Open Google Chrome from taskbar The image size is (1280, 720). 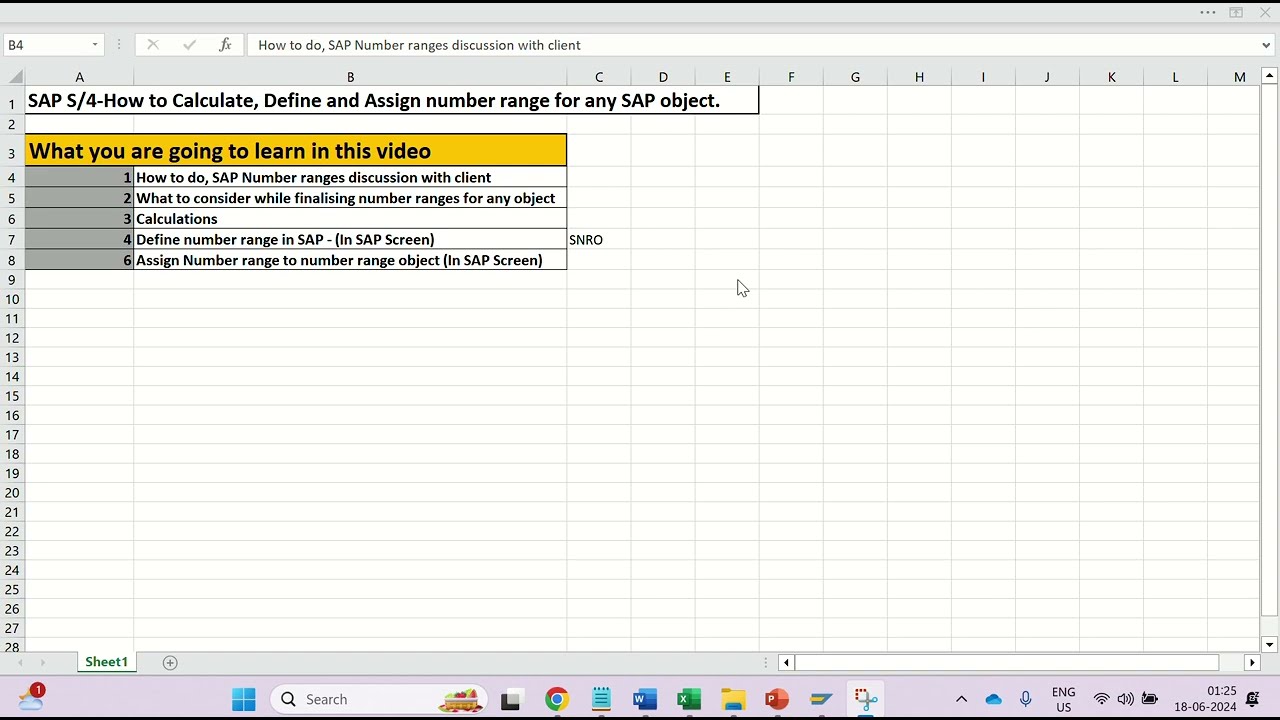pyautogui.click(x=557, y=699)
